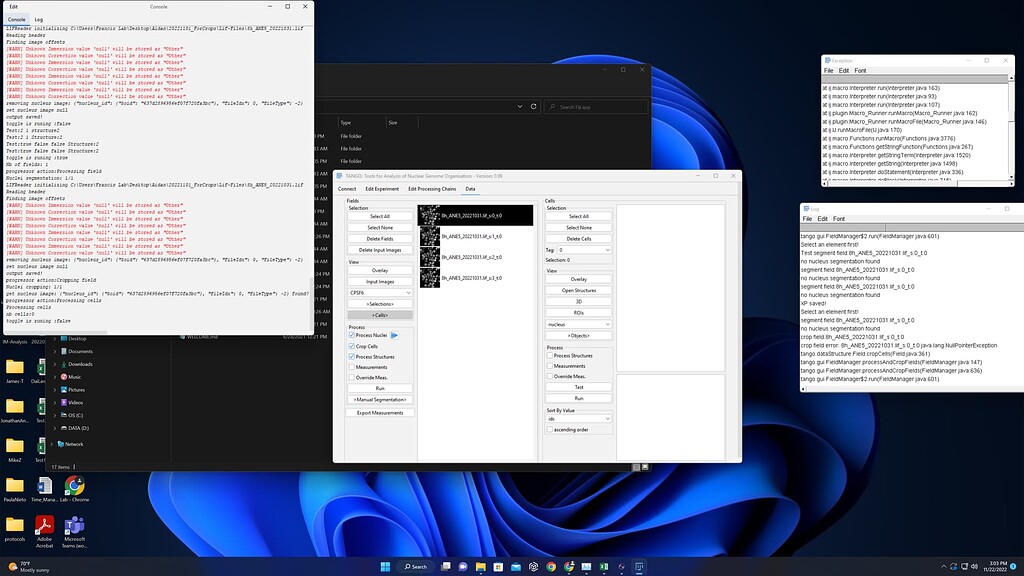
Task: Open the Log tab in the Console window
Action: click(39, 20)
